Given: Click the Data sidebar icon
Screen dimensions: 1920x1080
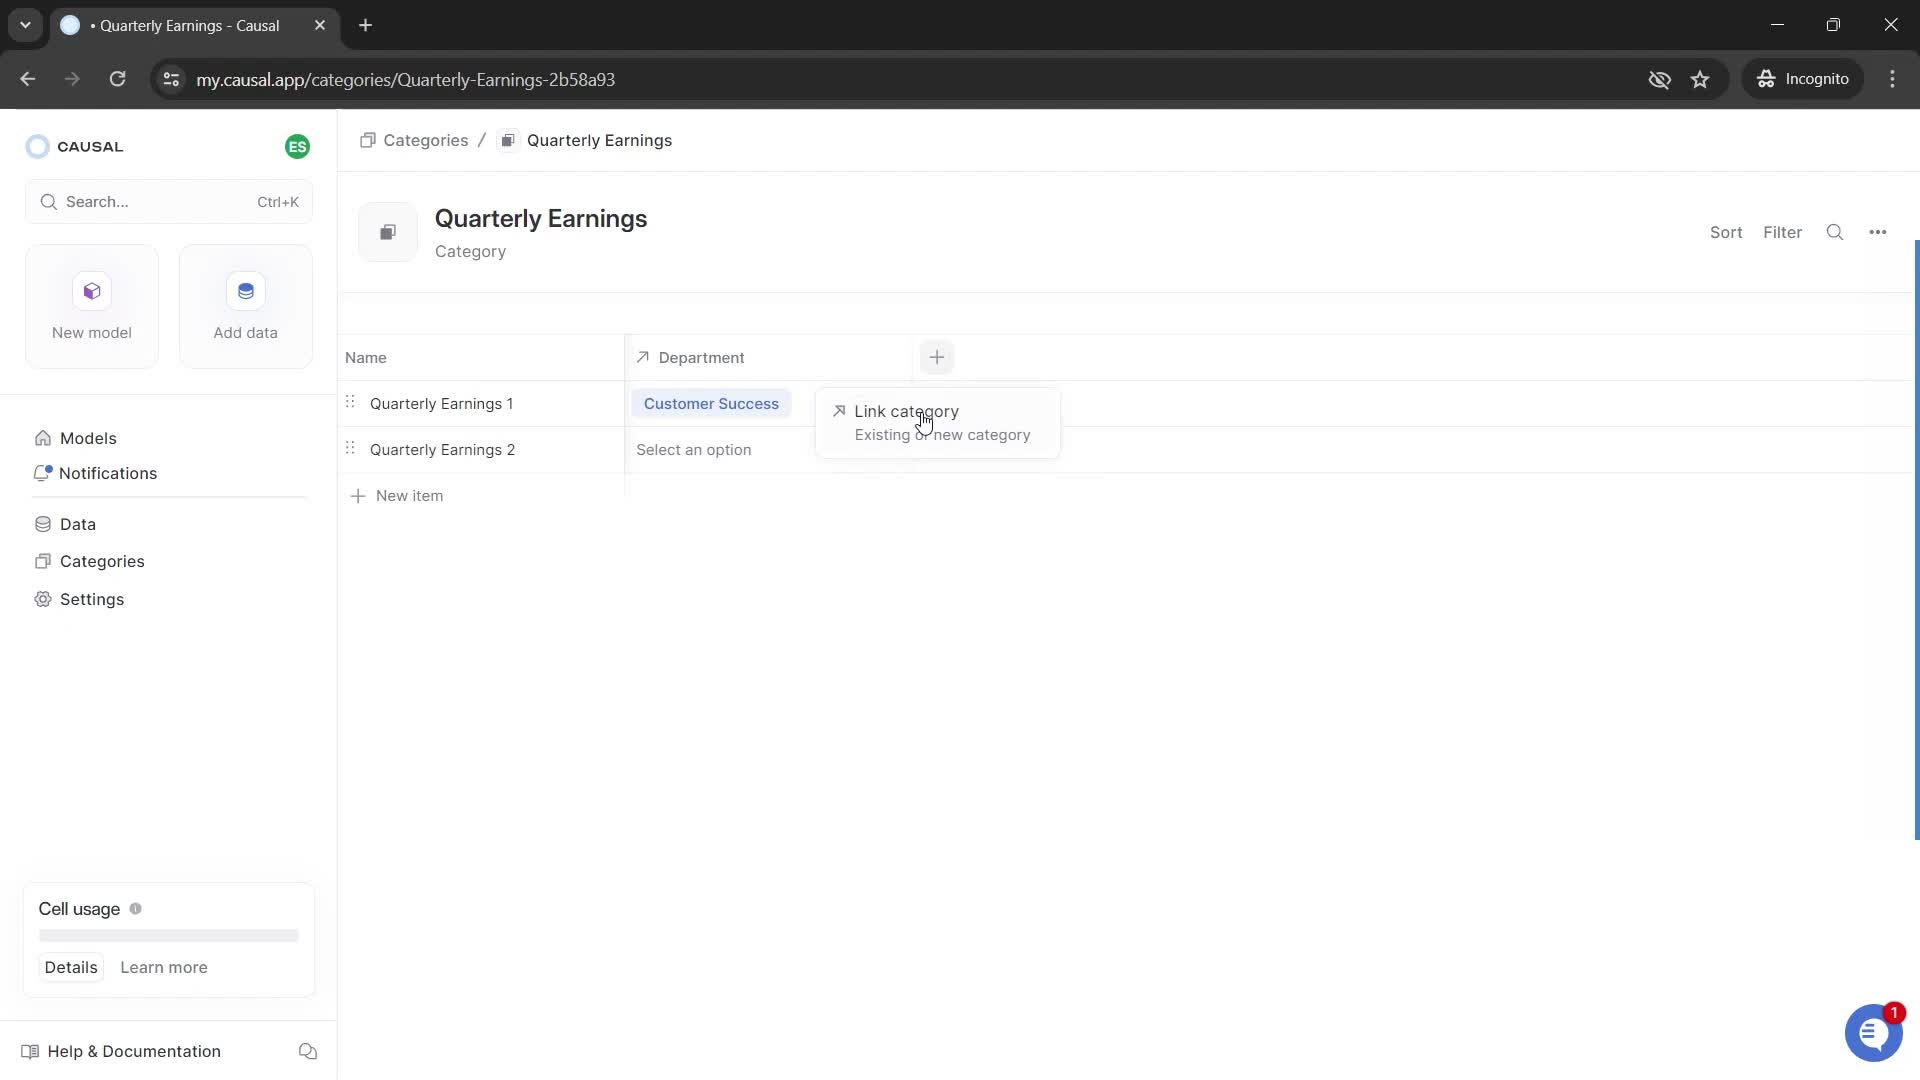Looking at the screenshot, I should click(42, 524).
